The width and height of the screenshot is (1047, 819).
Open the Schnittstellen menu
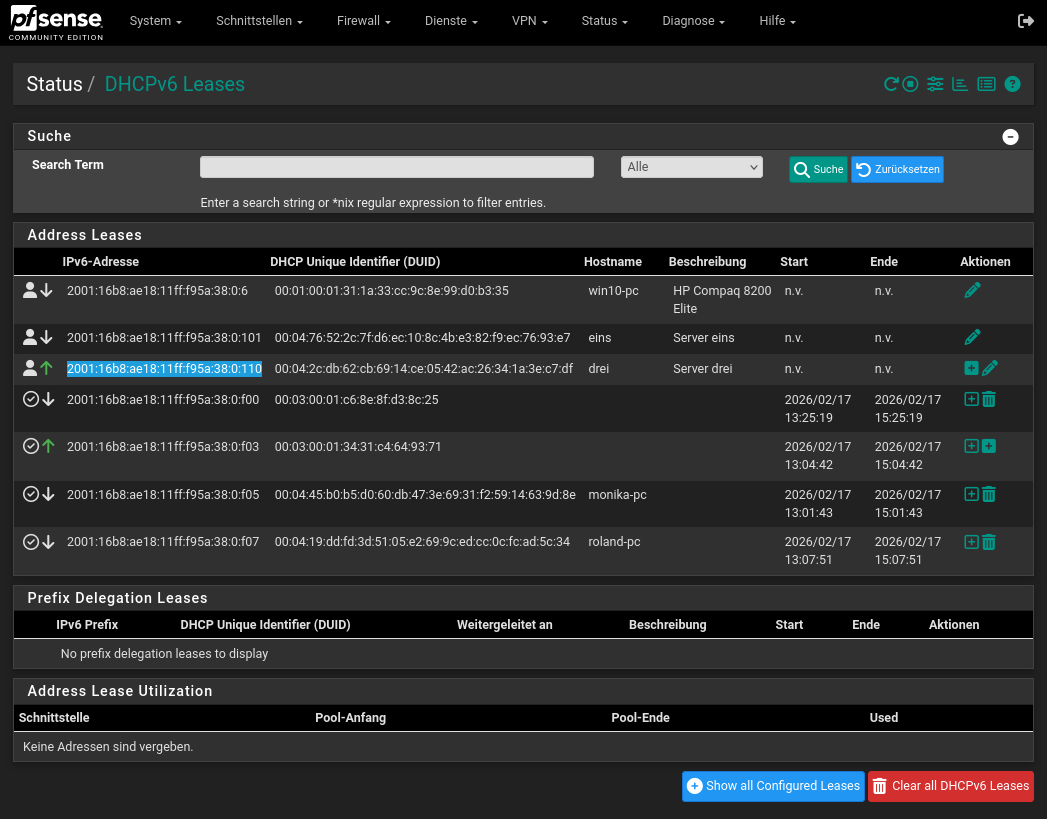[x=259, y=21]
